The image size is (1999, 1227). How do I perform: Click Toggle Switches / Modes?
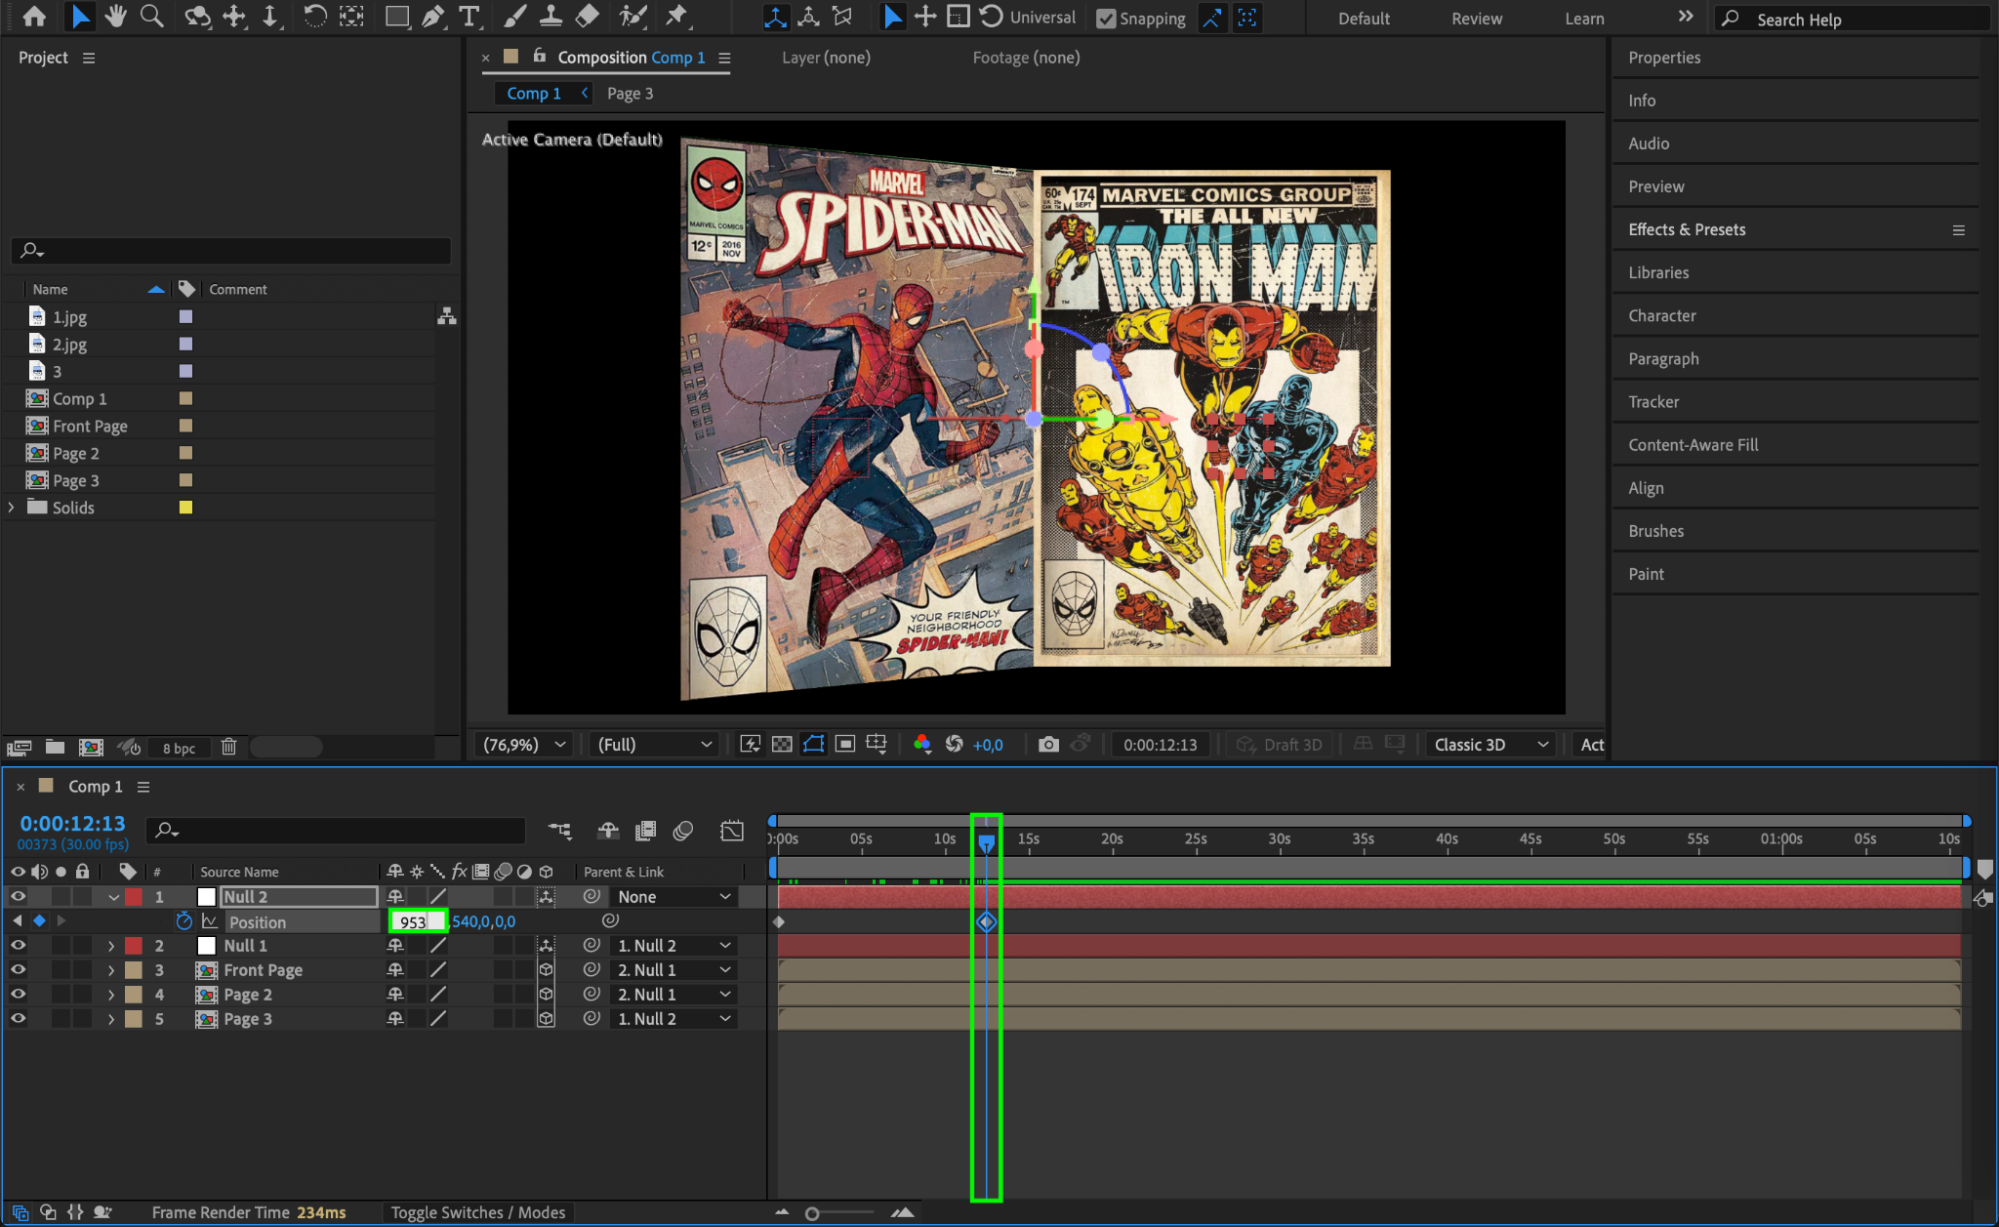pos(477,1212)
